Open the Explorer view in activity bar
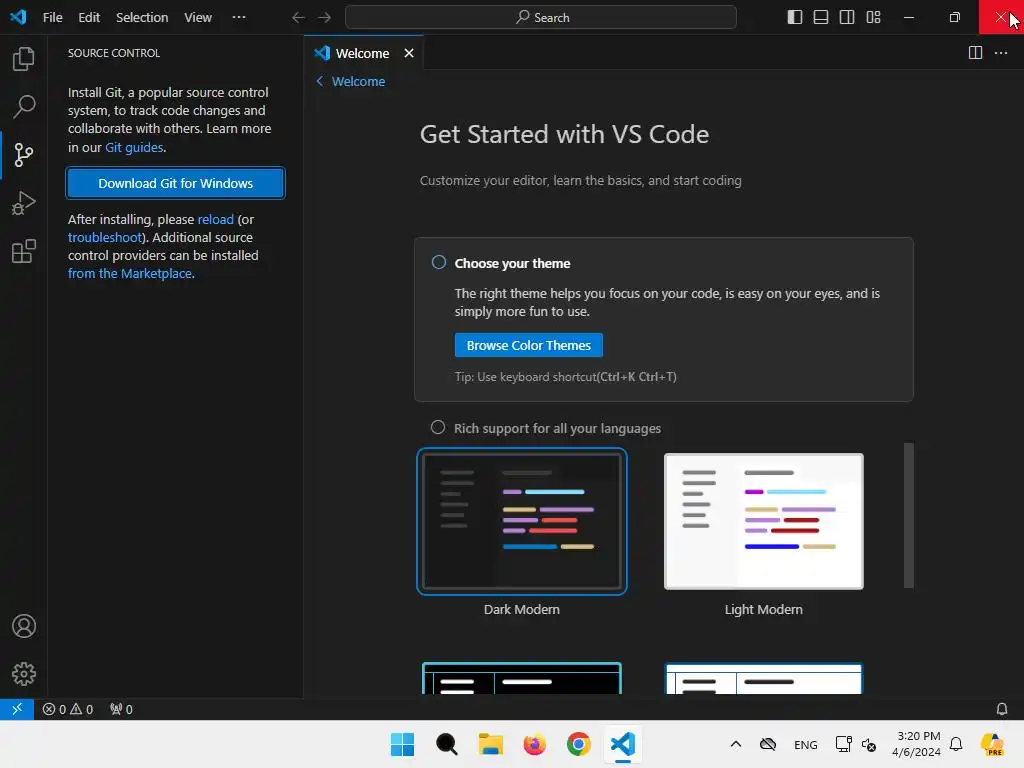 [24, 59]
